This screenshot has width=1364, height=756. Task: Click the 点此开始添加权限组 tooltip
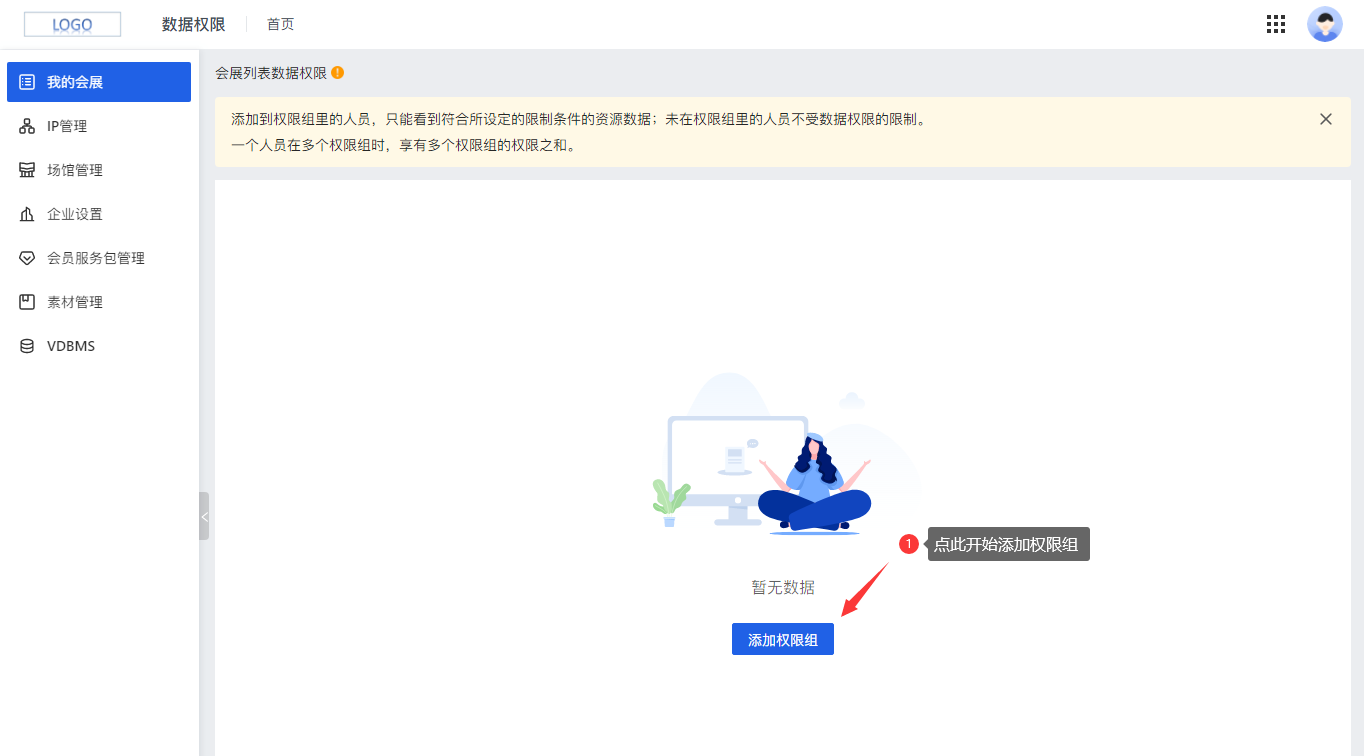pyautogui.click(x=1007, y=543)
